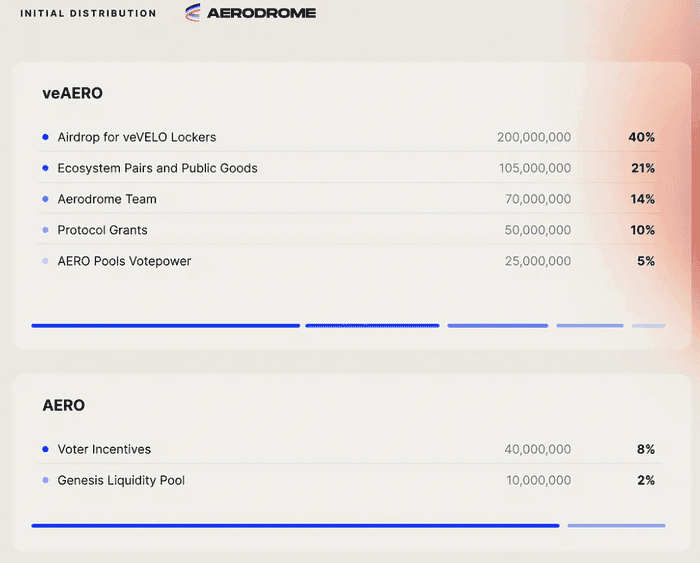700x563 pixels.
Task: Click the 8% Voter Incentives percentage
Action: pos(645,449)
